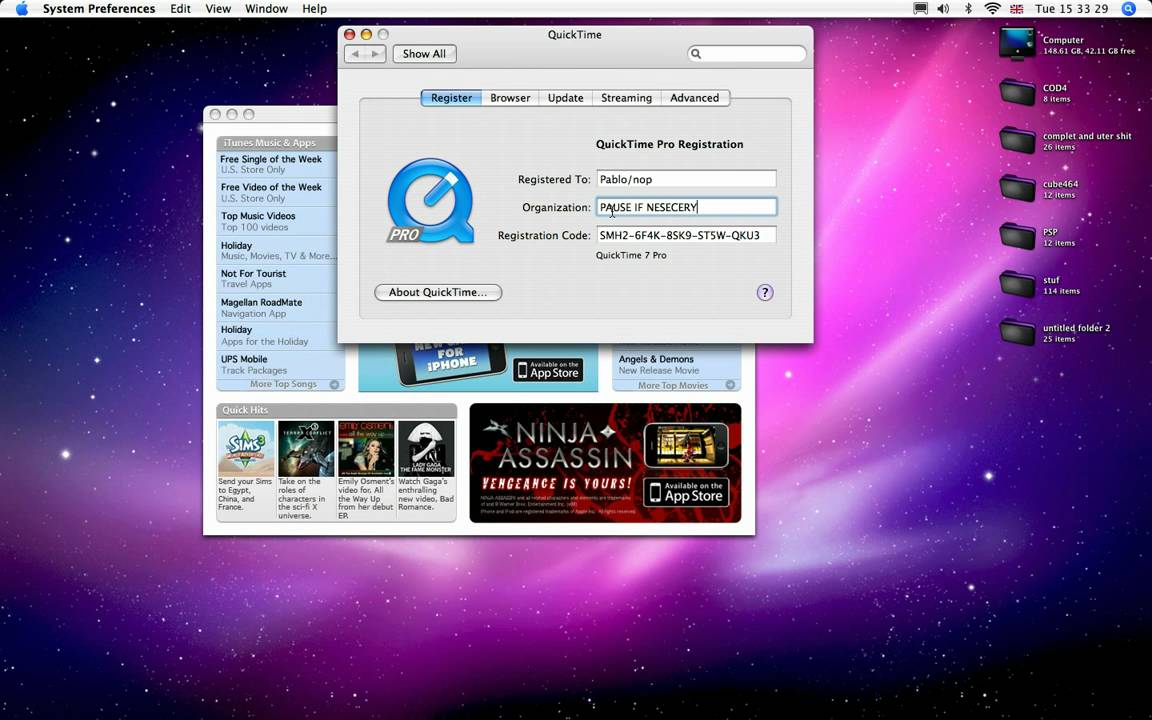Open the input language flag menu
Screen dimensions: 1152x720
tap(1017, 9)
